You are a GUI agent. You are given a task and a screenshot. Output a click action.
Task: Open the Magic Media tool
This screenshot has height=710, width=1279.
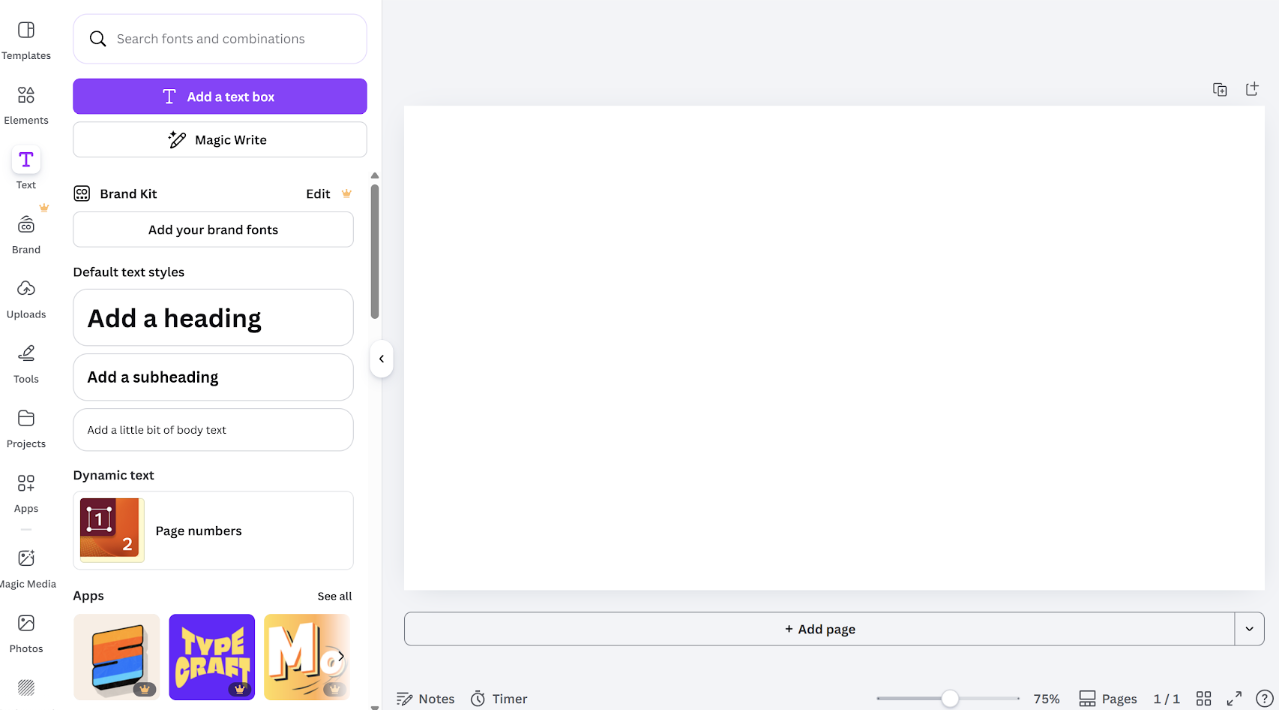pyautogui.click(x=26, y=567)
